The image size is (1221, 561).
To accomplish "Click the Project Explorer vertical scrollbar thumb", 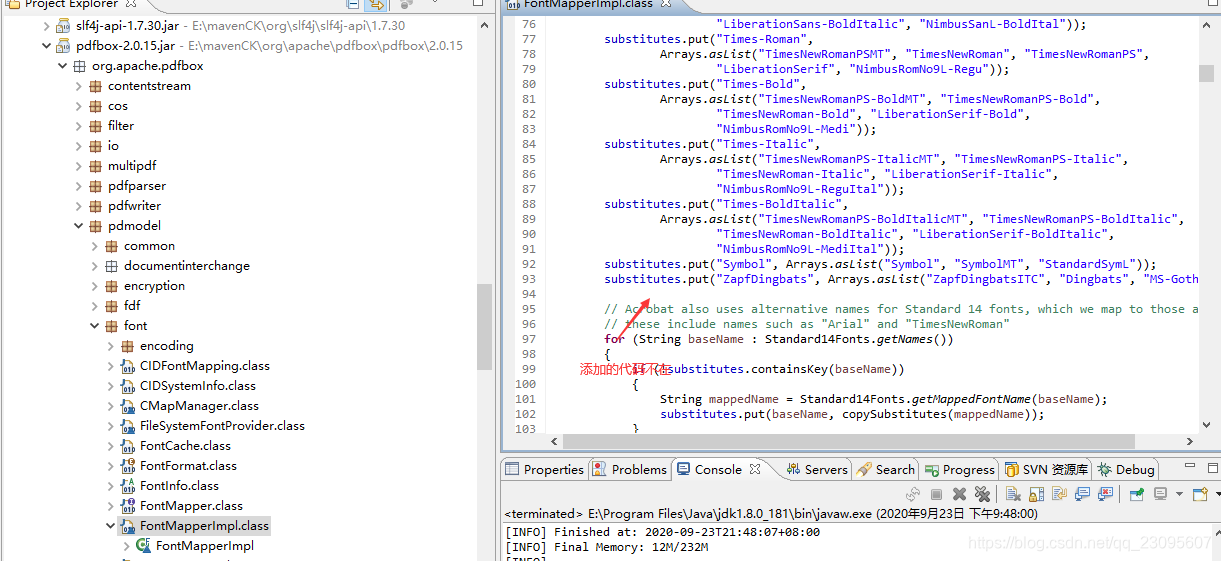I will (x=485, y=326).
